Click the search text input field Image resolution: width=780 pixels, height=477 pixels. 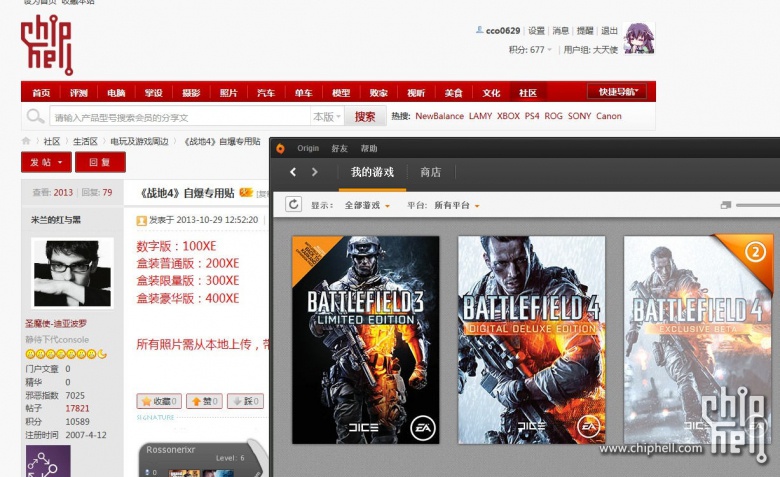[x=180, y=117]
